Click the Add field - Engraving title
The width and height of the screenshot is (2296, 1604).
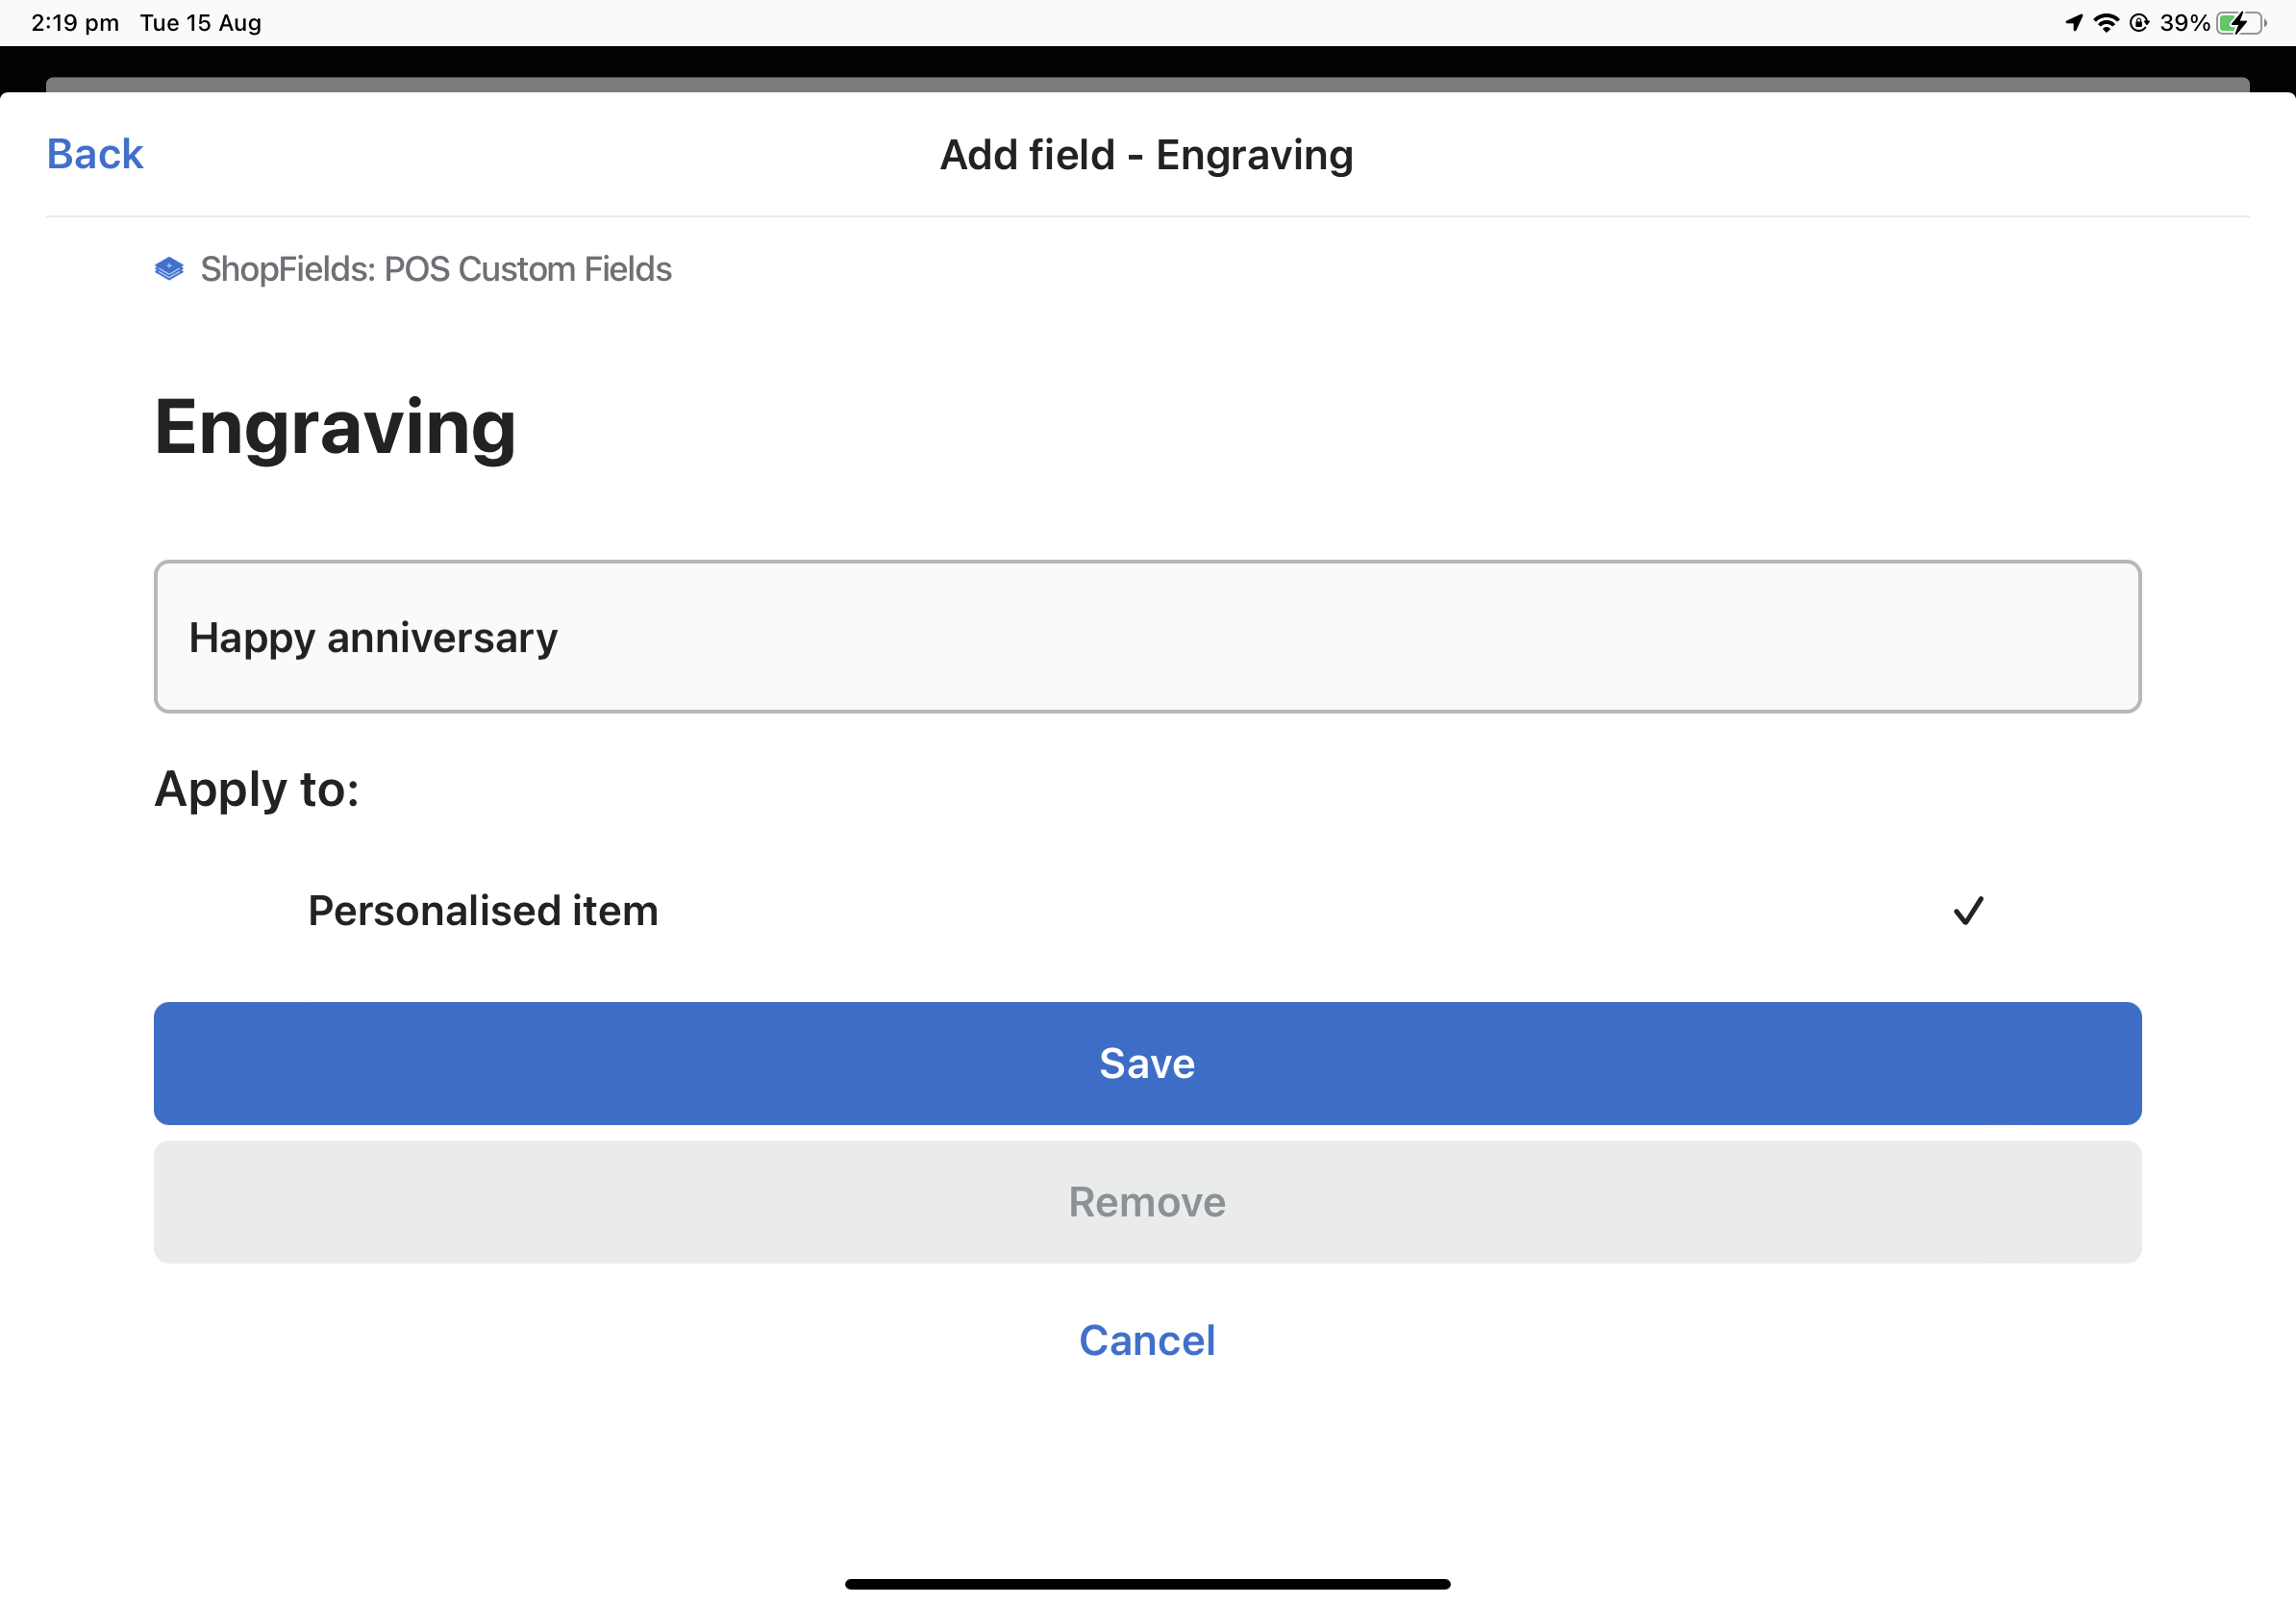tap(1147, 155)
